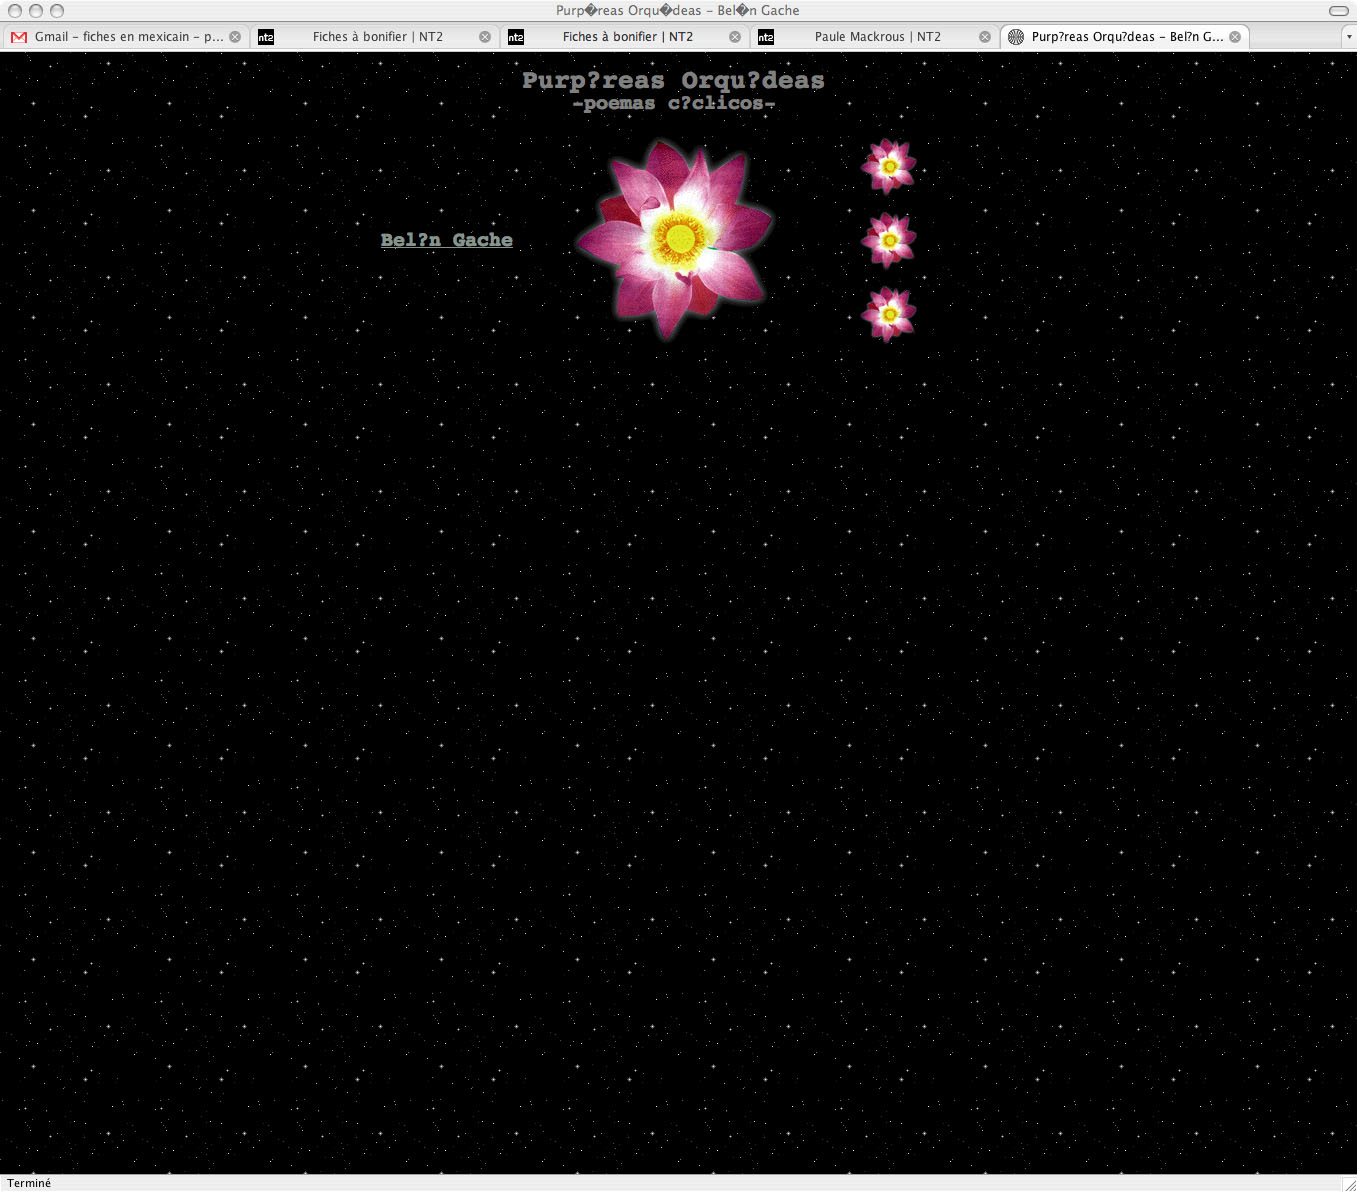The width and height of the screenshot is (1357, 1192).
Task: Click the red close window button
Action: tap(15, 11)
